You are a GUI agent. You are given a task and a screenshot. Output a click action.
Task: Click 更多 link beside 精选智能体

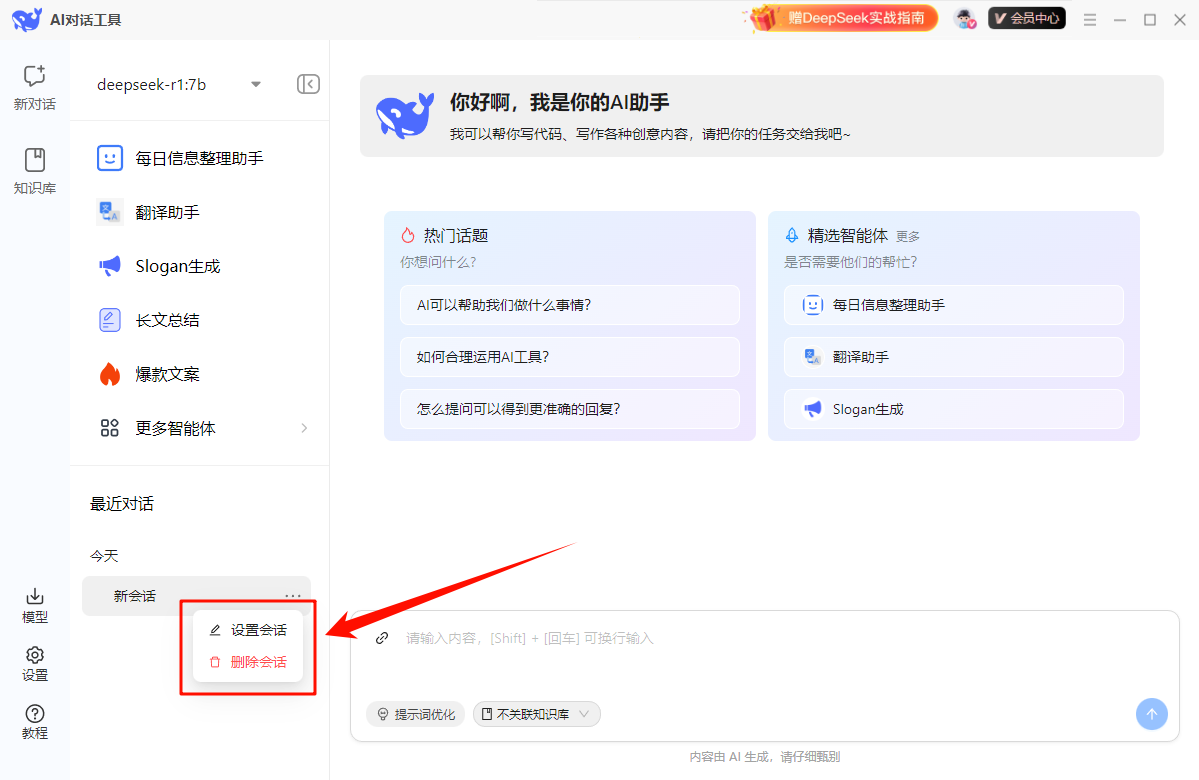coord(908,237)
